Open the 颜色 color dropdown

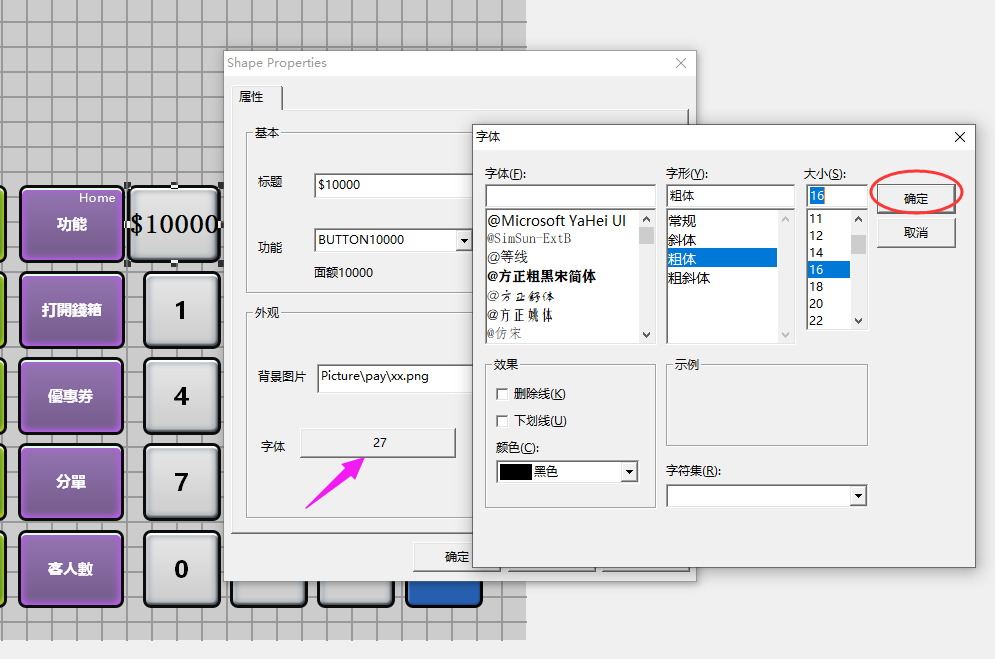click(x=629, y=472)
